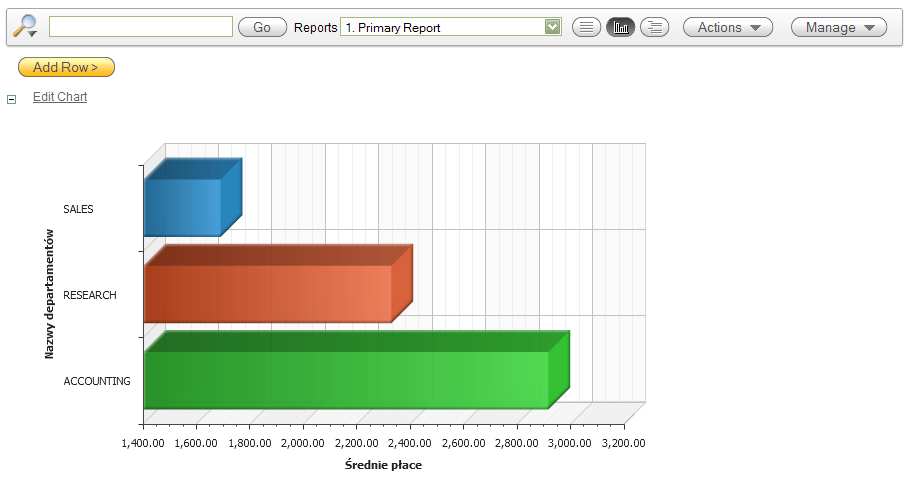Click the RESEARCH axis label
Viewport: 910px width, 478px height.
(90, 295)
